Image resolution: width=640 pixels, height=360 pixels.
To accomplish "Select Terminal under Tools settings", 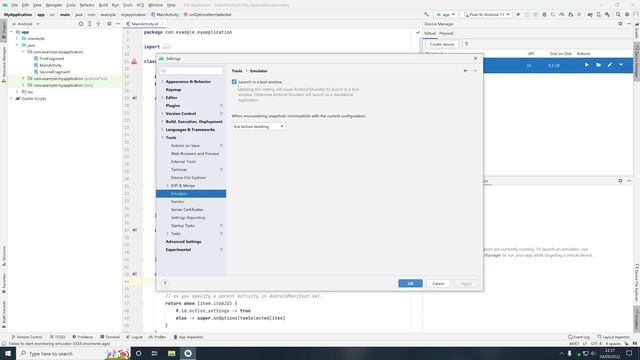I will click(x=178, y=169).
